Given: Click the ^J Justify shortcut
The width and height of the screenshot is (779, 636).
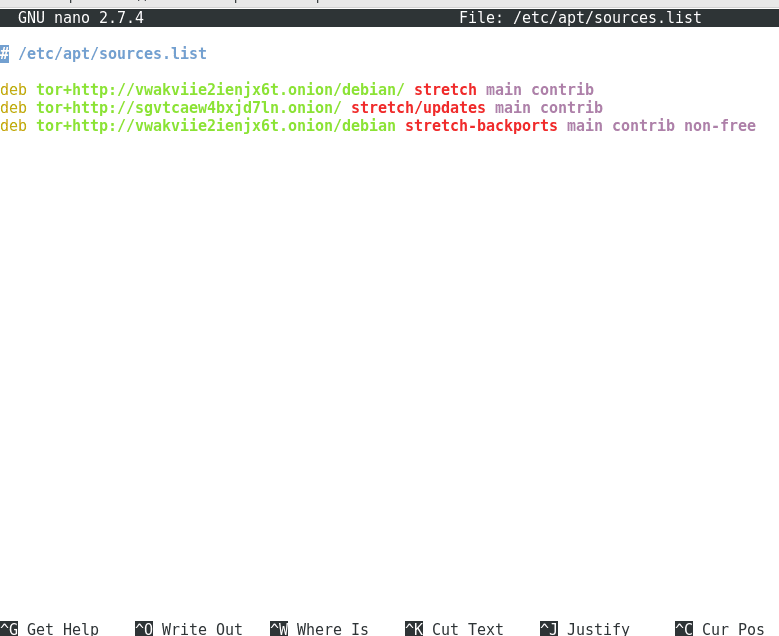Looking at the screenshot, I should 585,629.
